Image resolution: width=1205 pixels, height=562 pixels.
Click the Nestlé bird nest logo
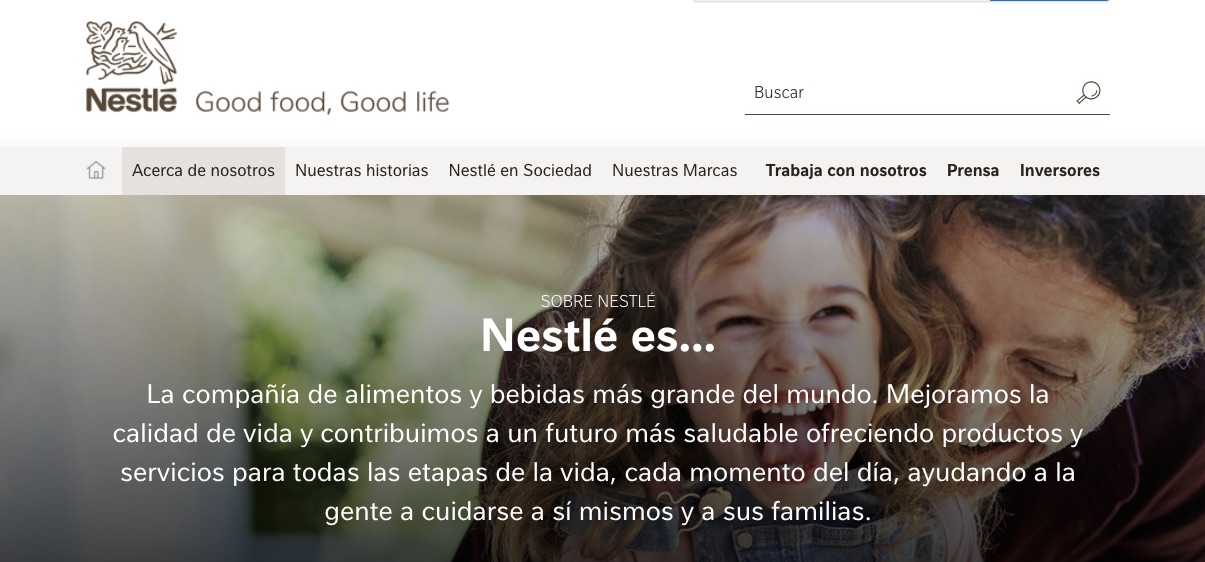pyautogui.click(x=131, y=52)
